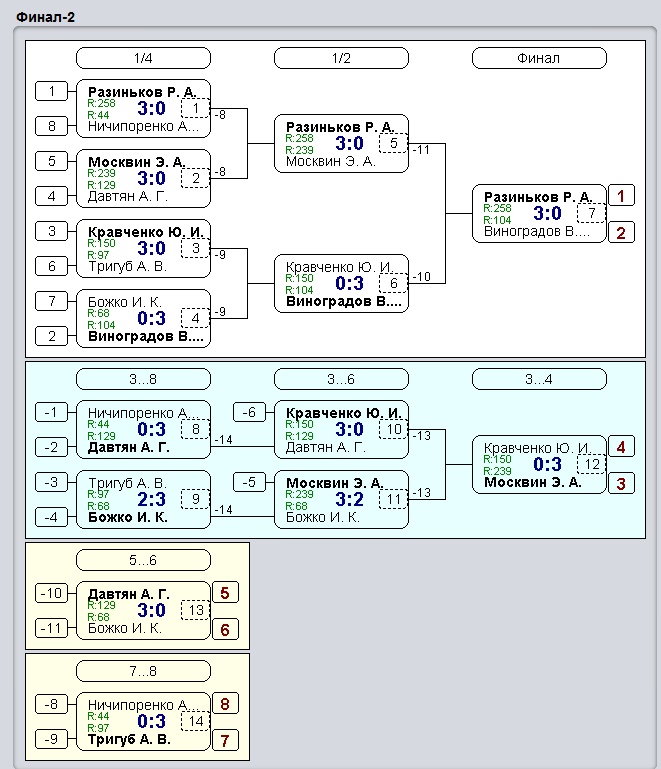
Task: Click final place 2 box
Action: [x=621, y=232]
